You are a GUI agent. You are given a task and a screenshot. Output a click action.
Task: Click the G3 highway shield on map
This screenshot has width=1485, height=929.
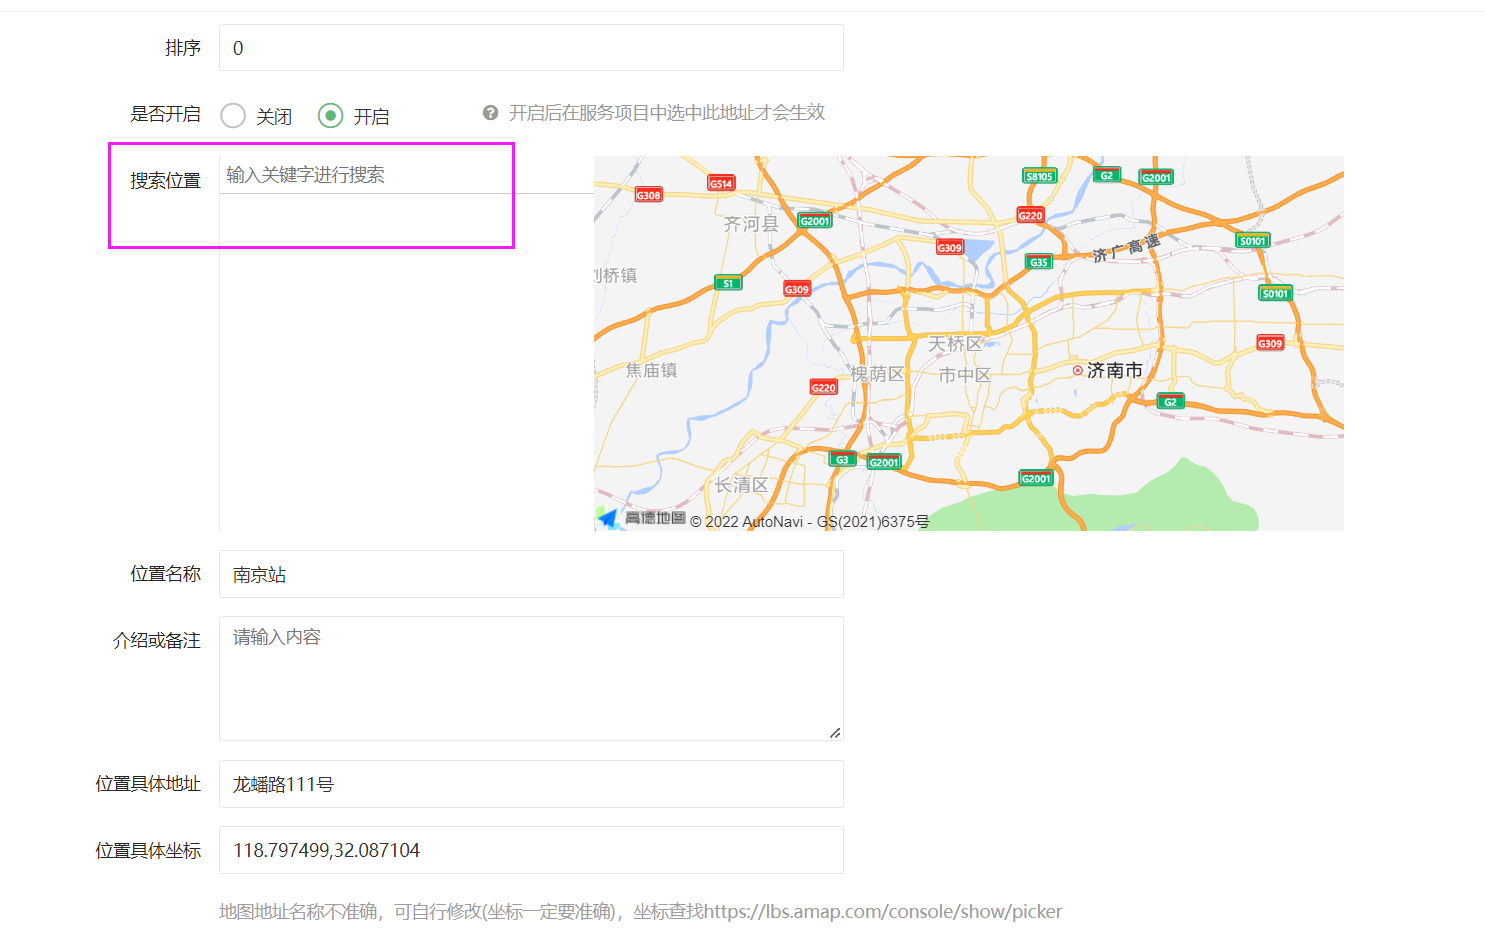pyautogui.click(x=842, y=460)
